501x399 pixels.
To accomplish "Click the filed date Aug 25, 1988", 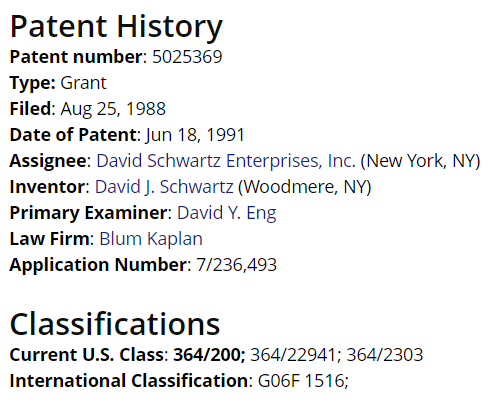I will click(113, 109).
